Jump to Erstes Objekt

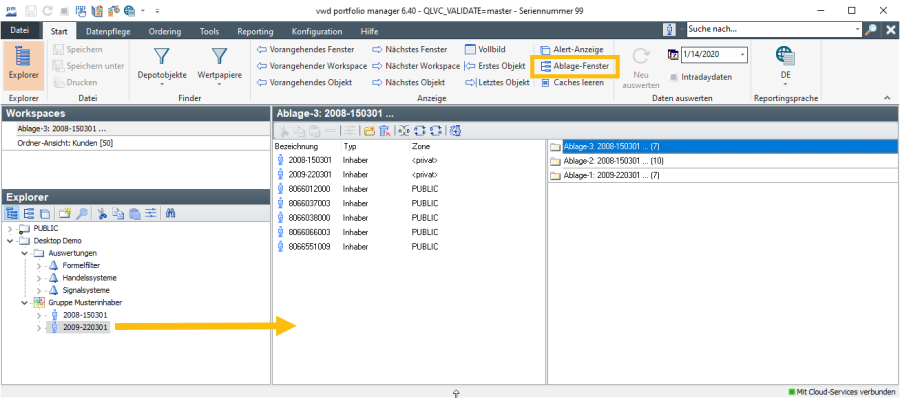[x=495, y=66]
